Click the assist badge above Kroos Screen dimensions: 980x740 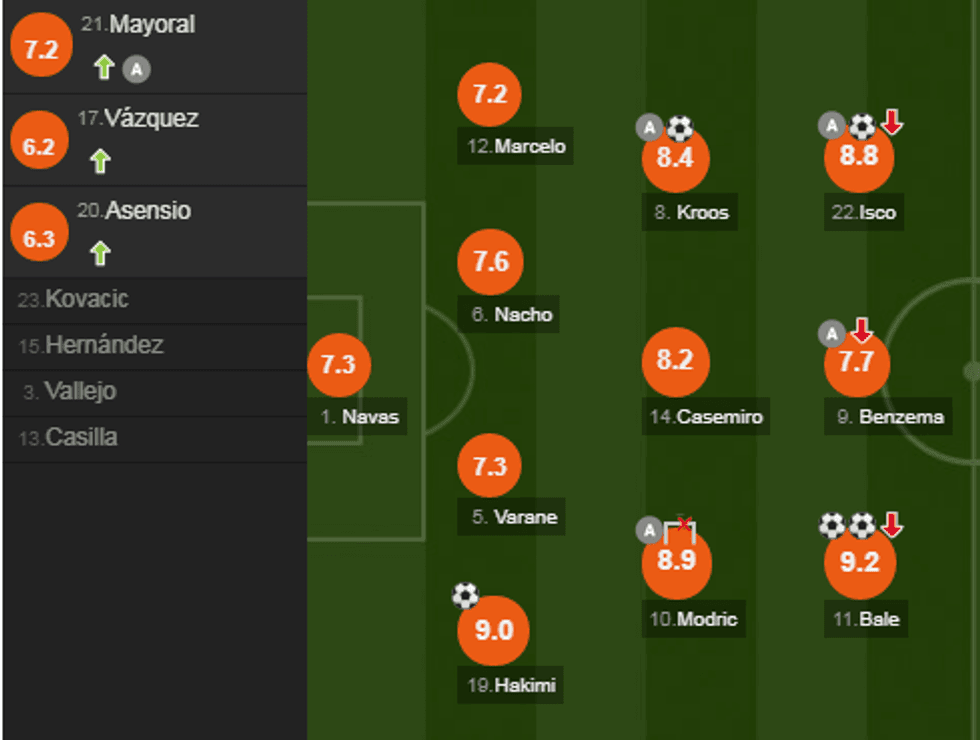[650, 127]
